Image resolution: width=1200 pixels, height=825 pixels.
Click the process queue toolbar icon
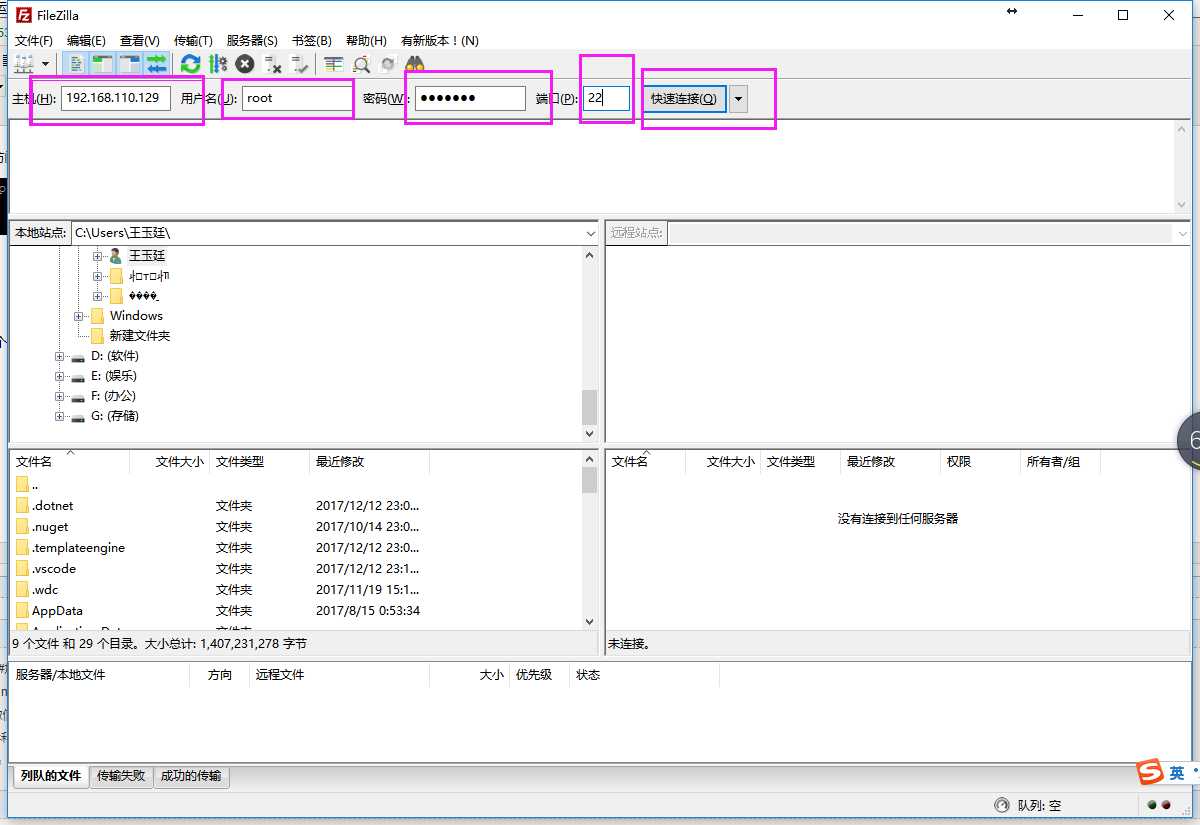(x=218, y=64)
